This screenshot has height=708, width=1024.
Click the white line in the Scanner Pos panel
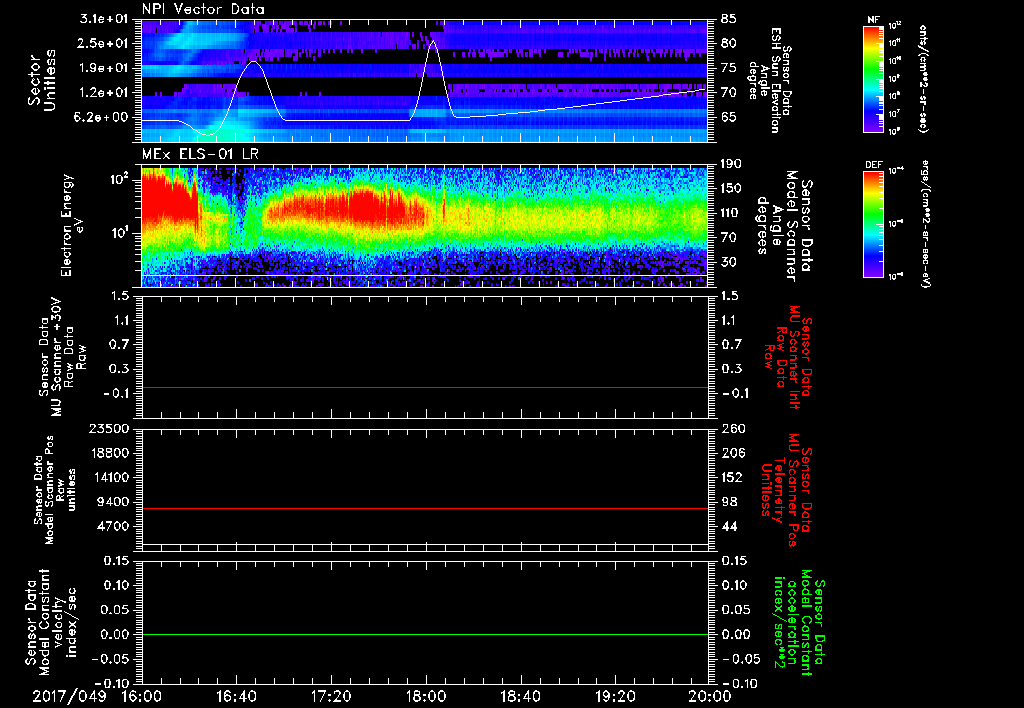pyautogui.click(x=424, y=544)
